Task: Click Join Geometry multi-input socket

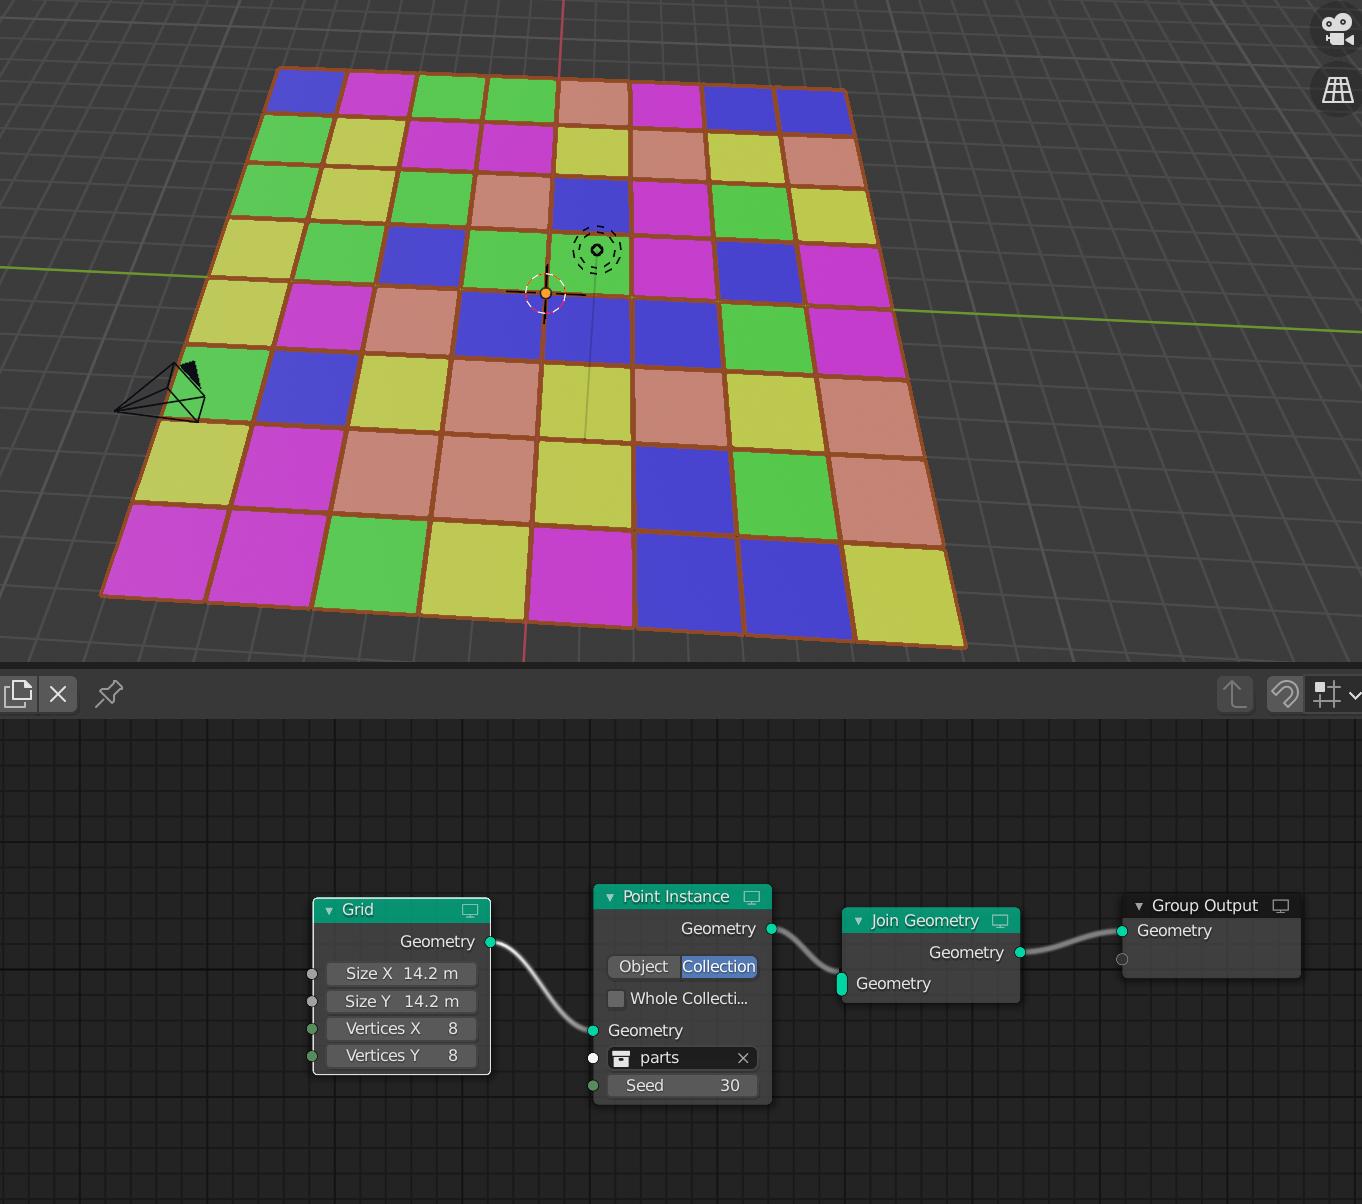Action: [x=841, y=984]
